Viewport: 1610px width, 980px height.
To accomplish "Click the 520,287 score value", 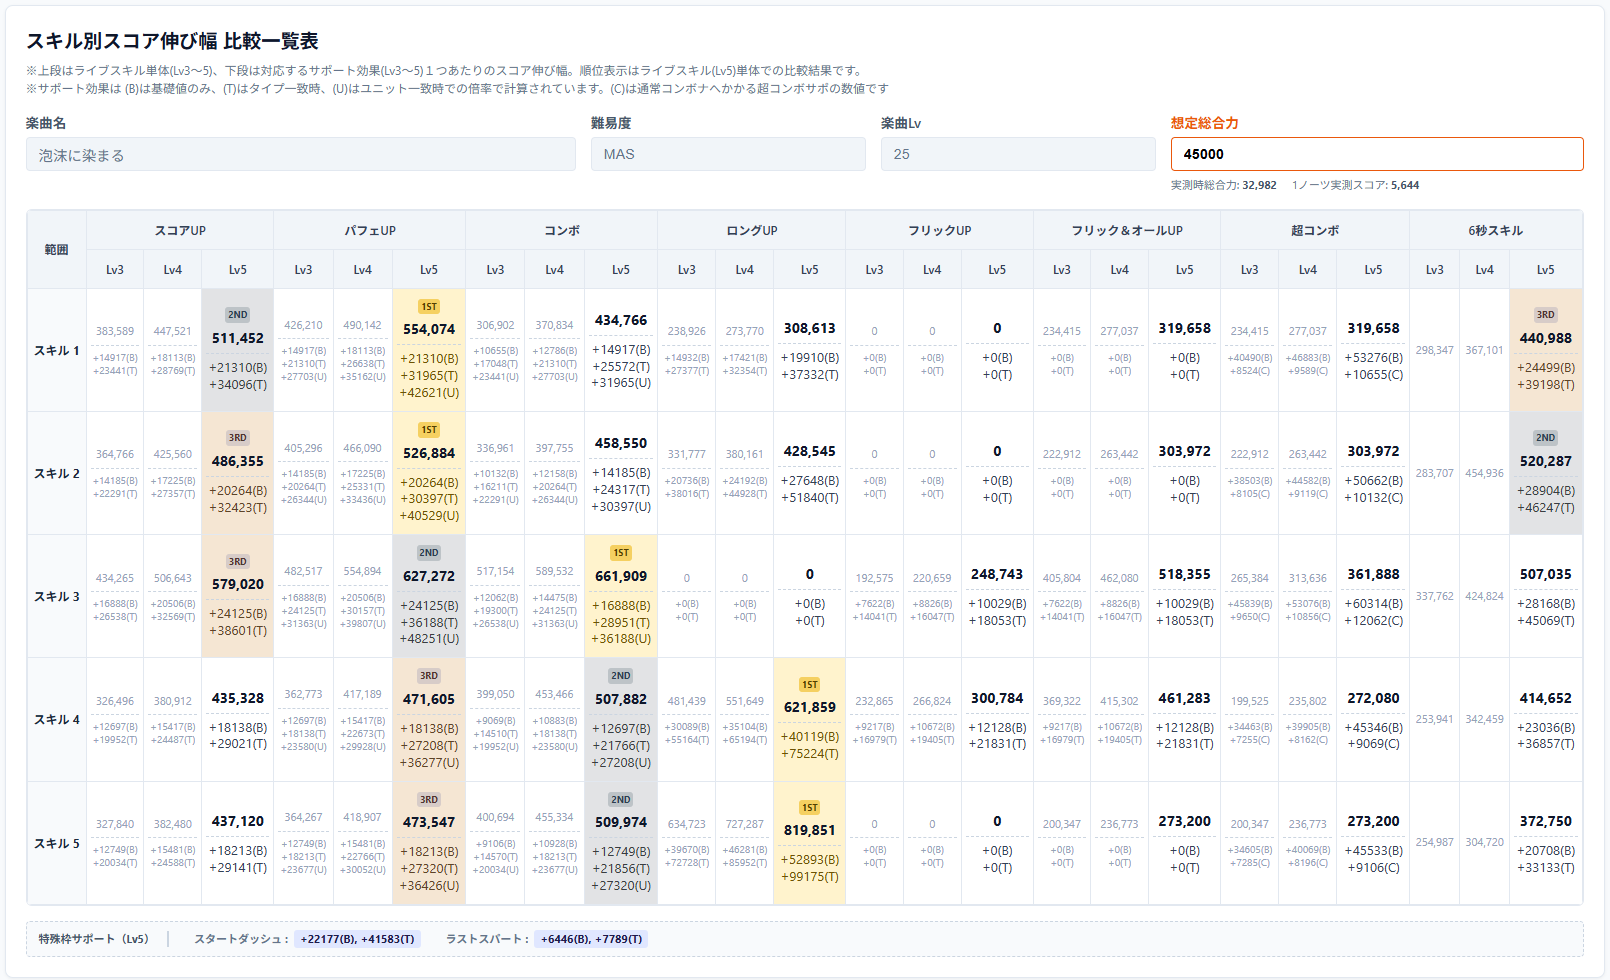I will pyautogui.click(x=1546, y=461).
